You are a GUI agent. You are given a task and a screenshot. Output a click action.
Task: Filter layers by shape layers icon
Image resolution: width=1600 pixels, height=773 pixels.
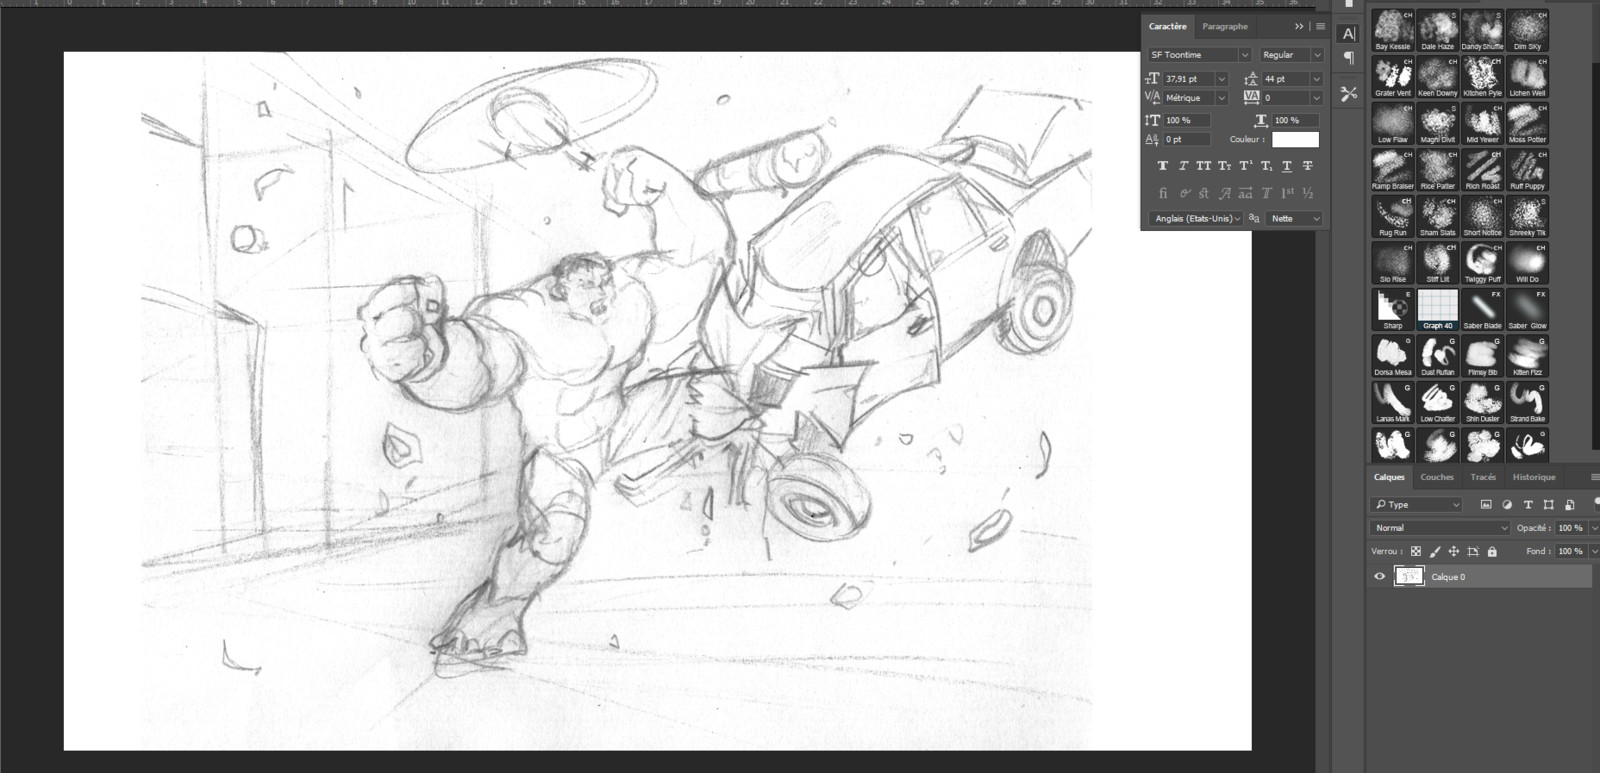point(1549,504)
